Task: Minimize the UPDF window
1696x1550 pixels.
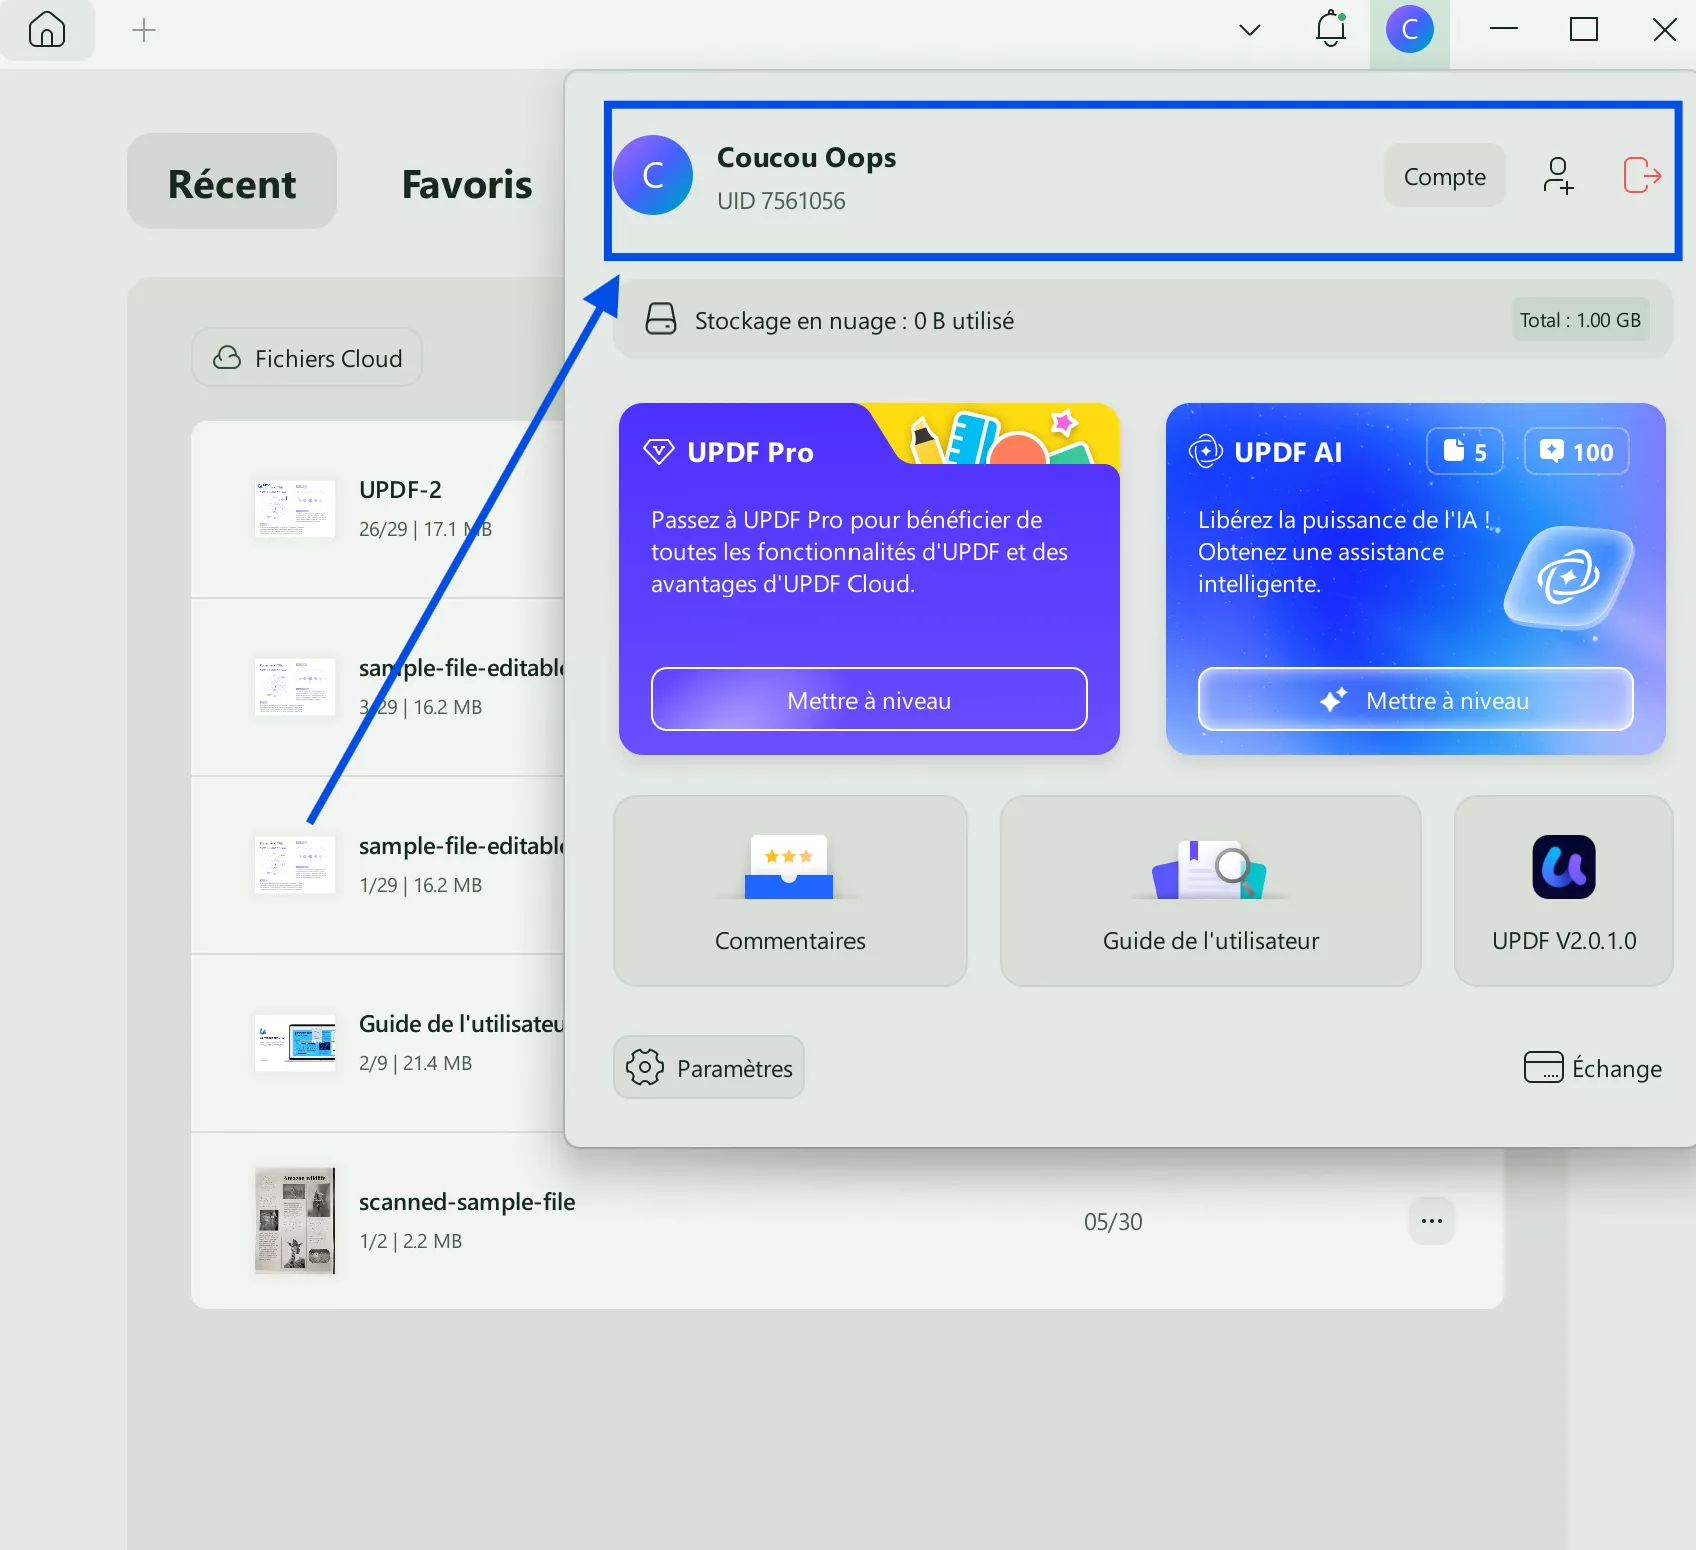Action: point(1504,30)
